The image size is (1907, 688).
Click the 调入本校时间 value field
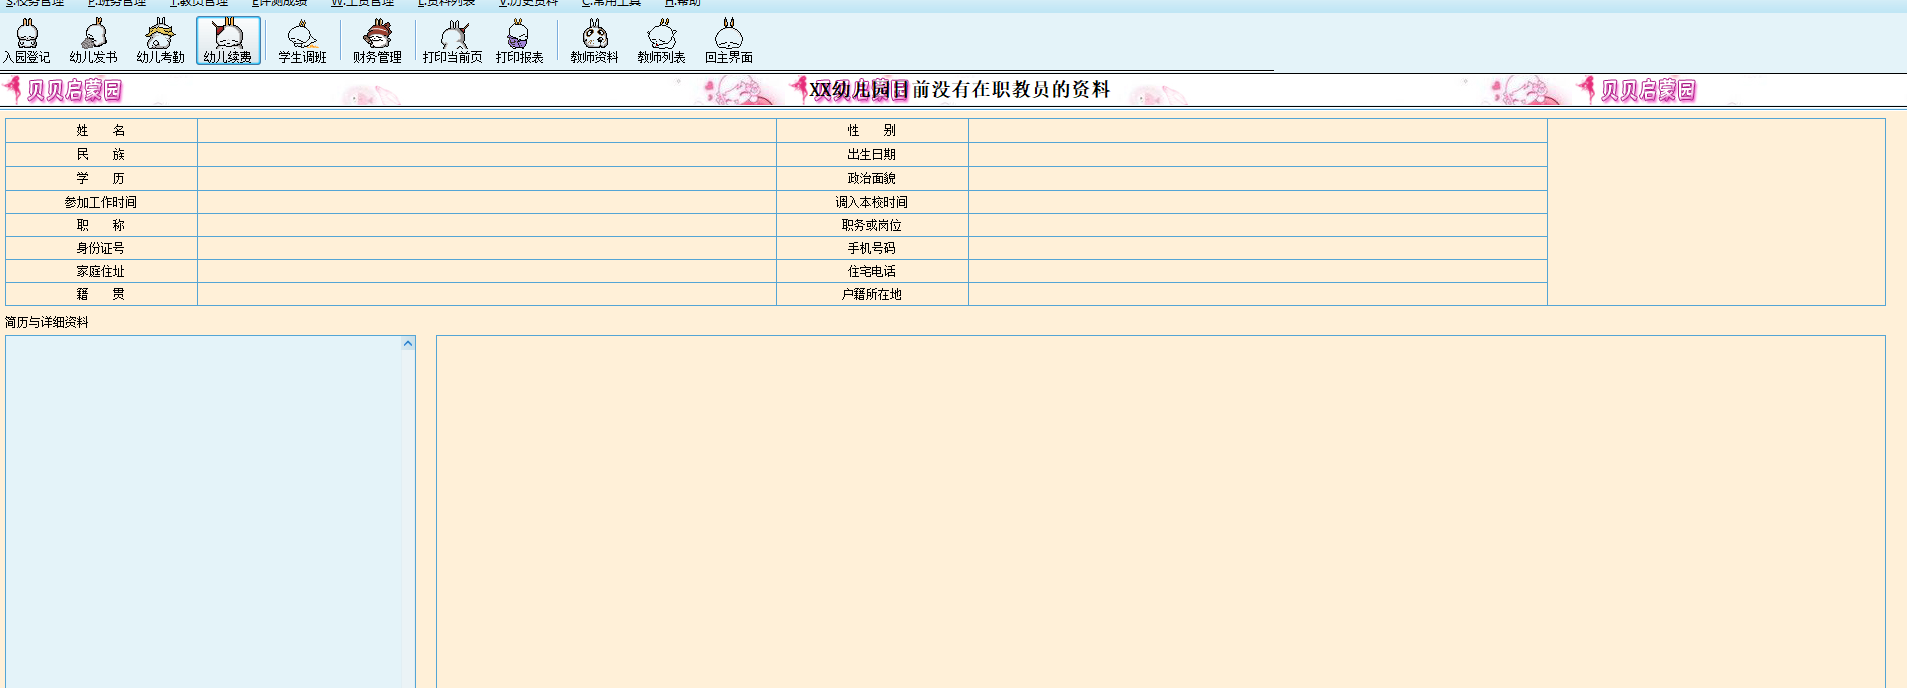(x=1258, y=202)
